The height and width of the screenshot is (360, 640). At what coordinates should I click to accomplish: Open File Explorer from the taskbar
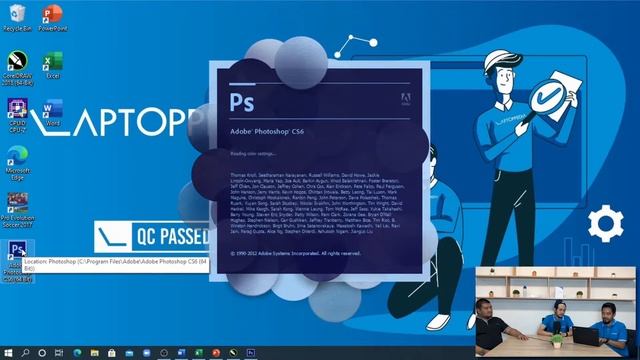pos(94,353)
